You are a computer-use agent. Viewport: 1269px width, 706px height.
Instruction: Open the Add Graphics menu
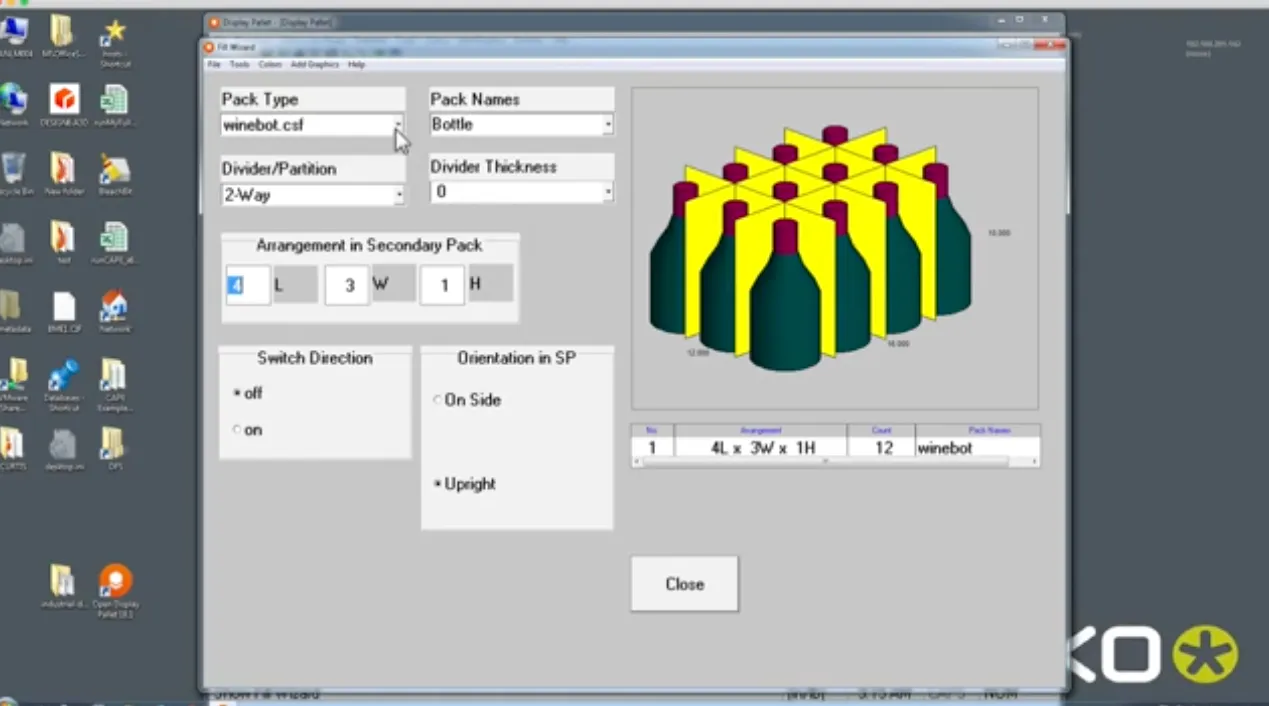pyautogui.click(x=314, y=64)
